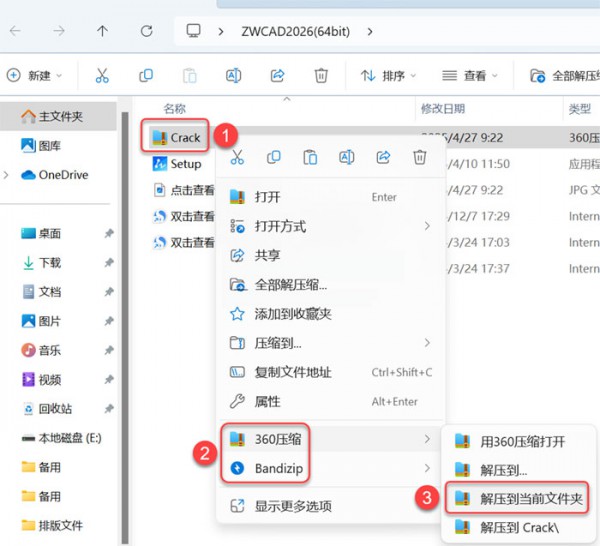Select the Crack archive file

(176, 137)
